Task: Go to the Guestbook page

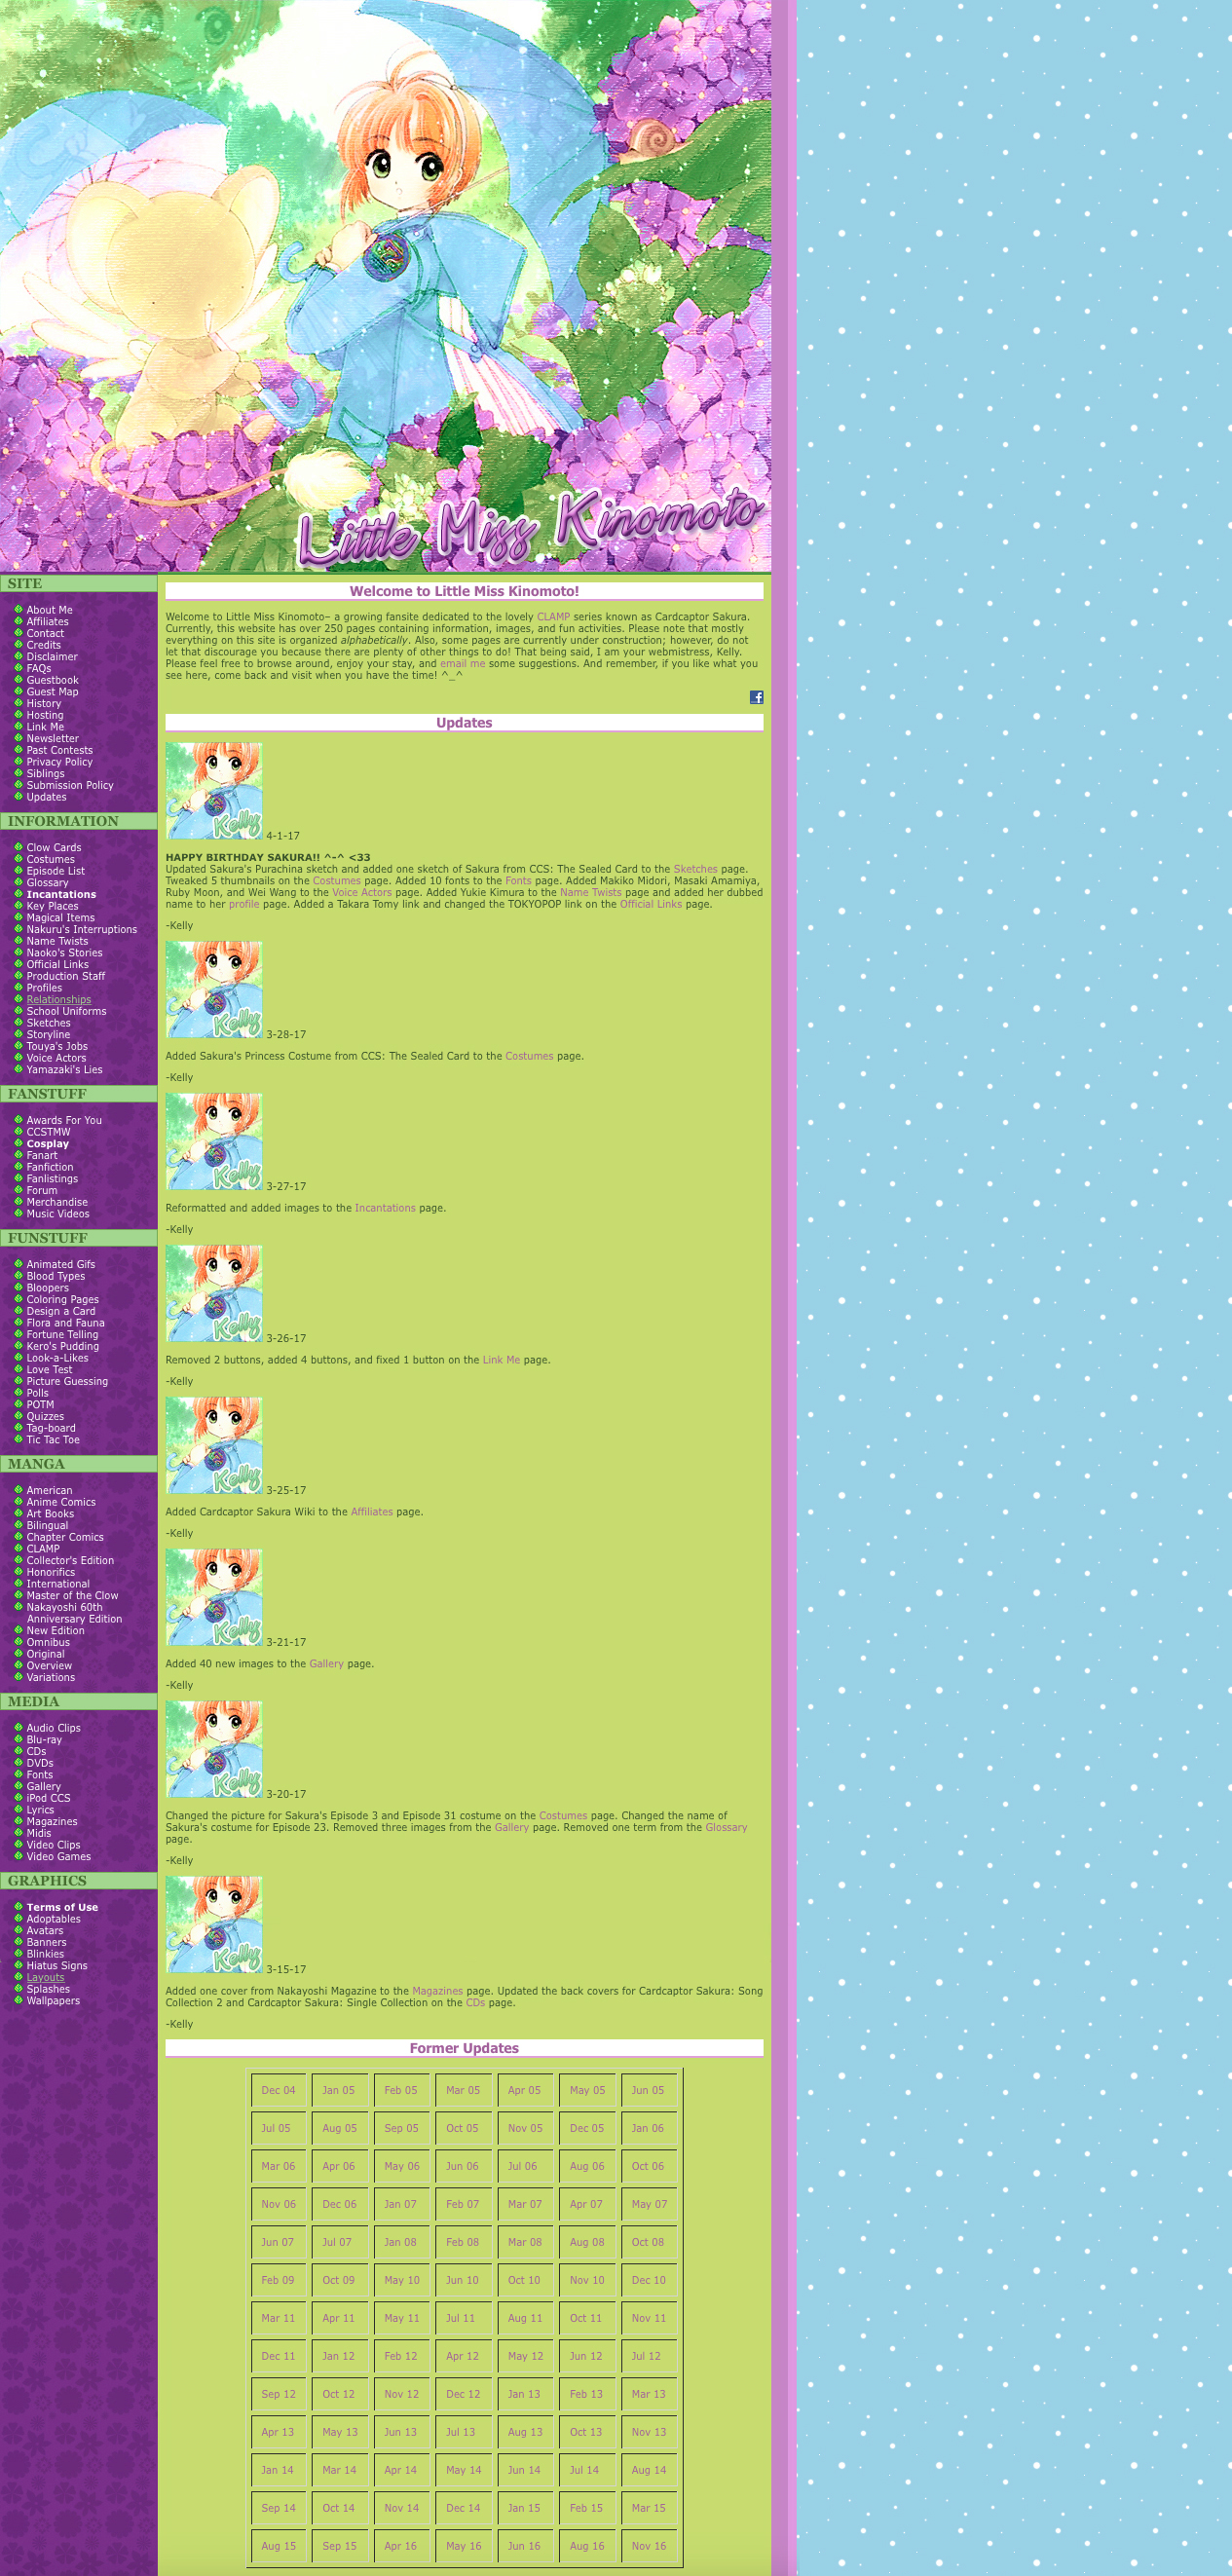Action: pos(52,680)
